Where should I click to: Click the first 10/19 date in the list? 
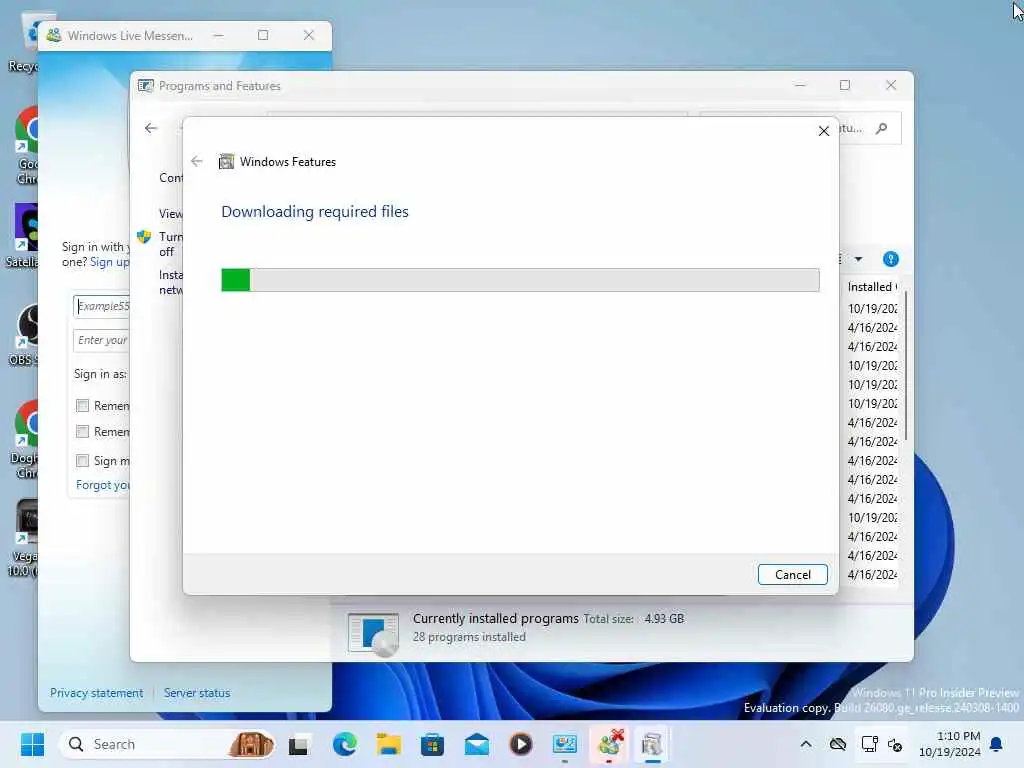click(x=872, y=308)
